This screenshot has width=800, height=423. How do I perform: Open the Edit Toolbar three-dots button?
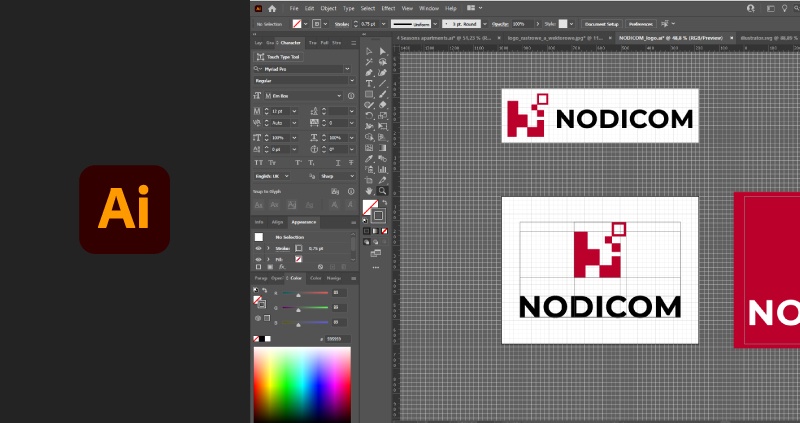pyautogui.click(x=376, y=267)
